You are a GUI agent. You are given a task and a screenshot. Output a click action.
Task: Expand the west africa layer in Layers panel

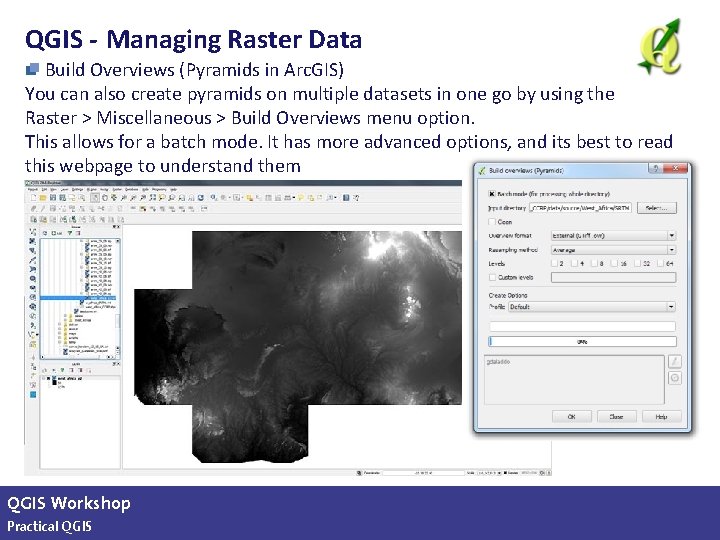click(x=45, y=378)
